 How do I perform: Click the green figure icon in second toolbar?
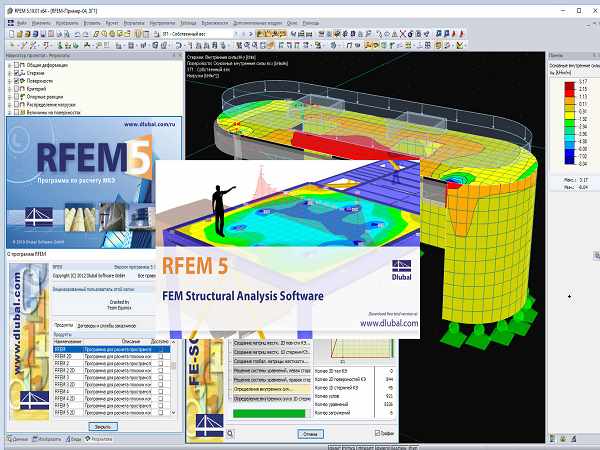pyautogui.click(x=60, y=45)
